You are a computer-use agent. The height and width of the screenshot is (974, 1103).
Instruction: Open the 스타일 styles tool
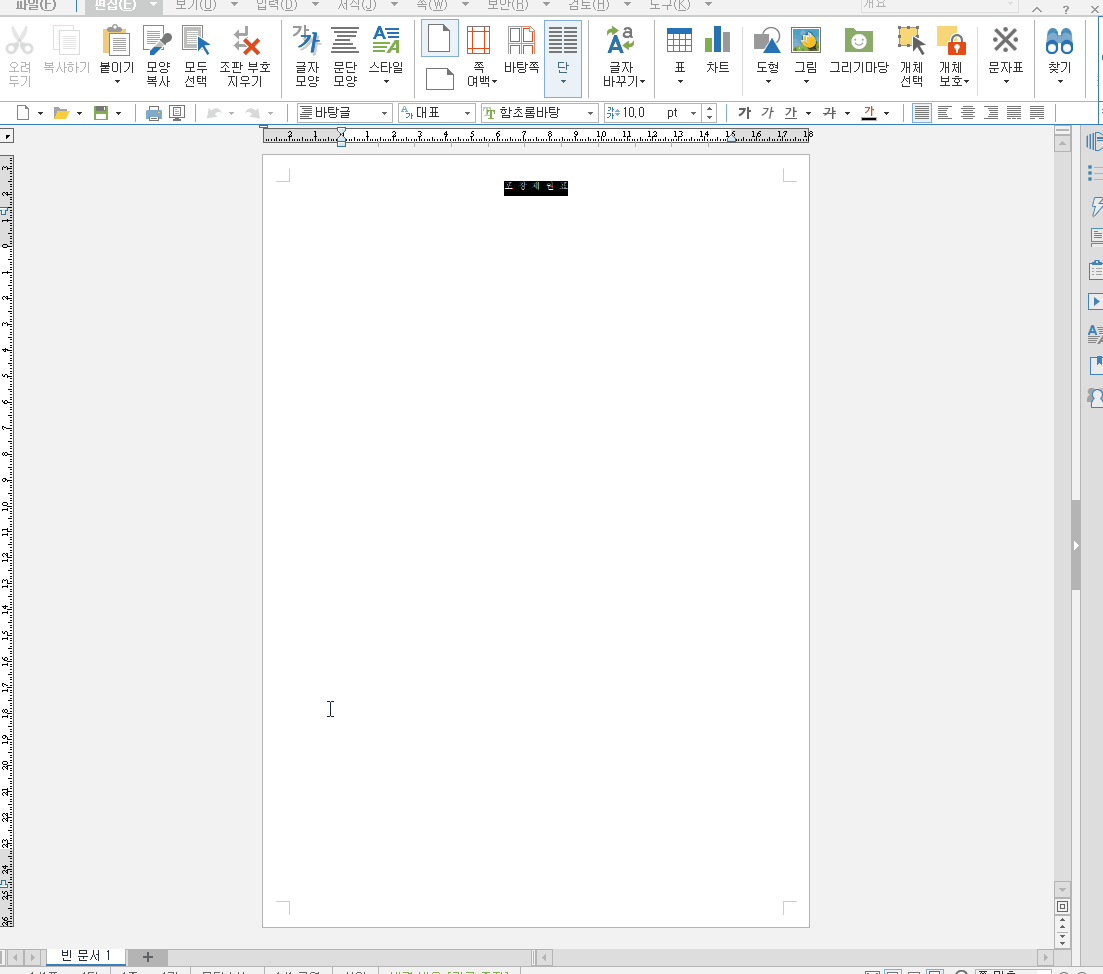click(x=386, y=50)
